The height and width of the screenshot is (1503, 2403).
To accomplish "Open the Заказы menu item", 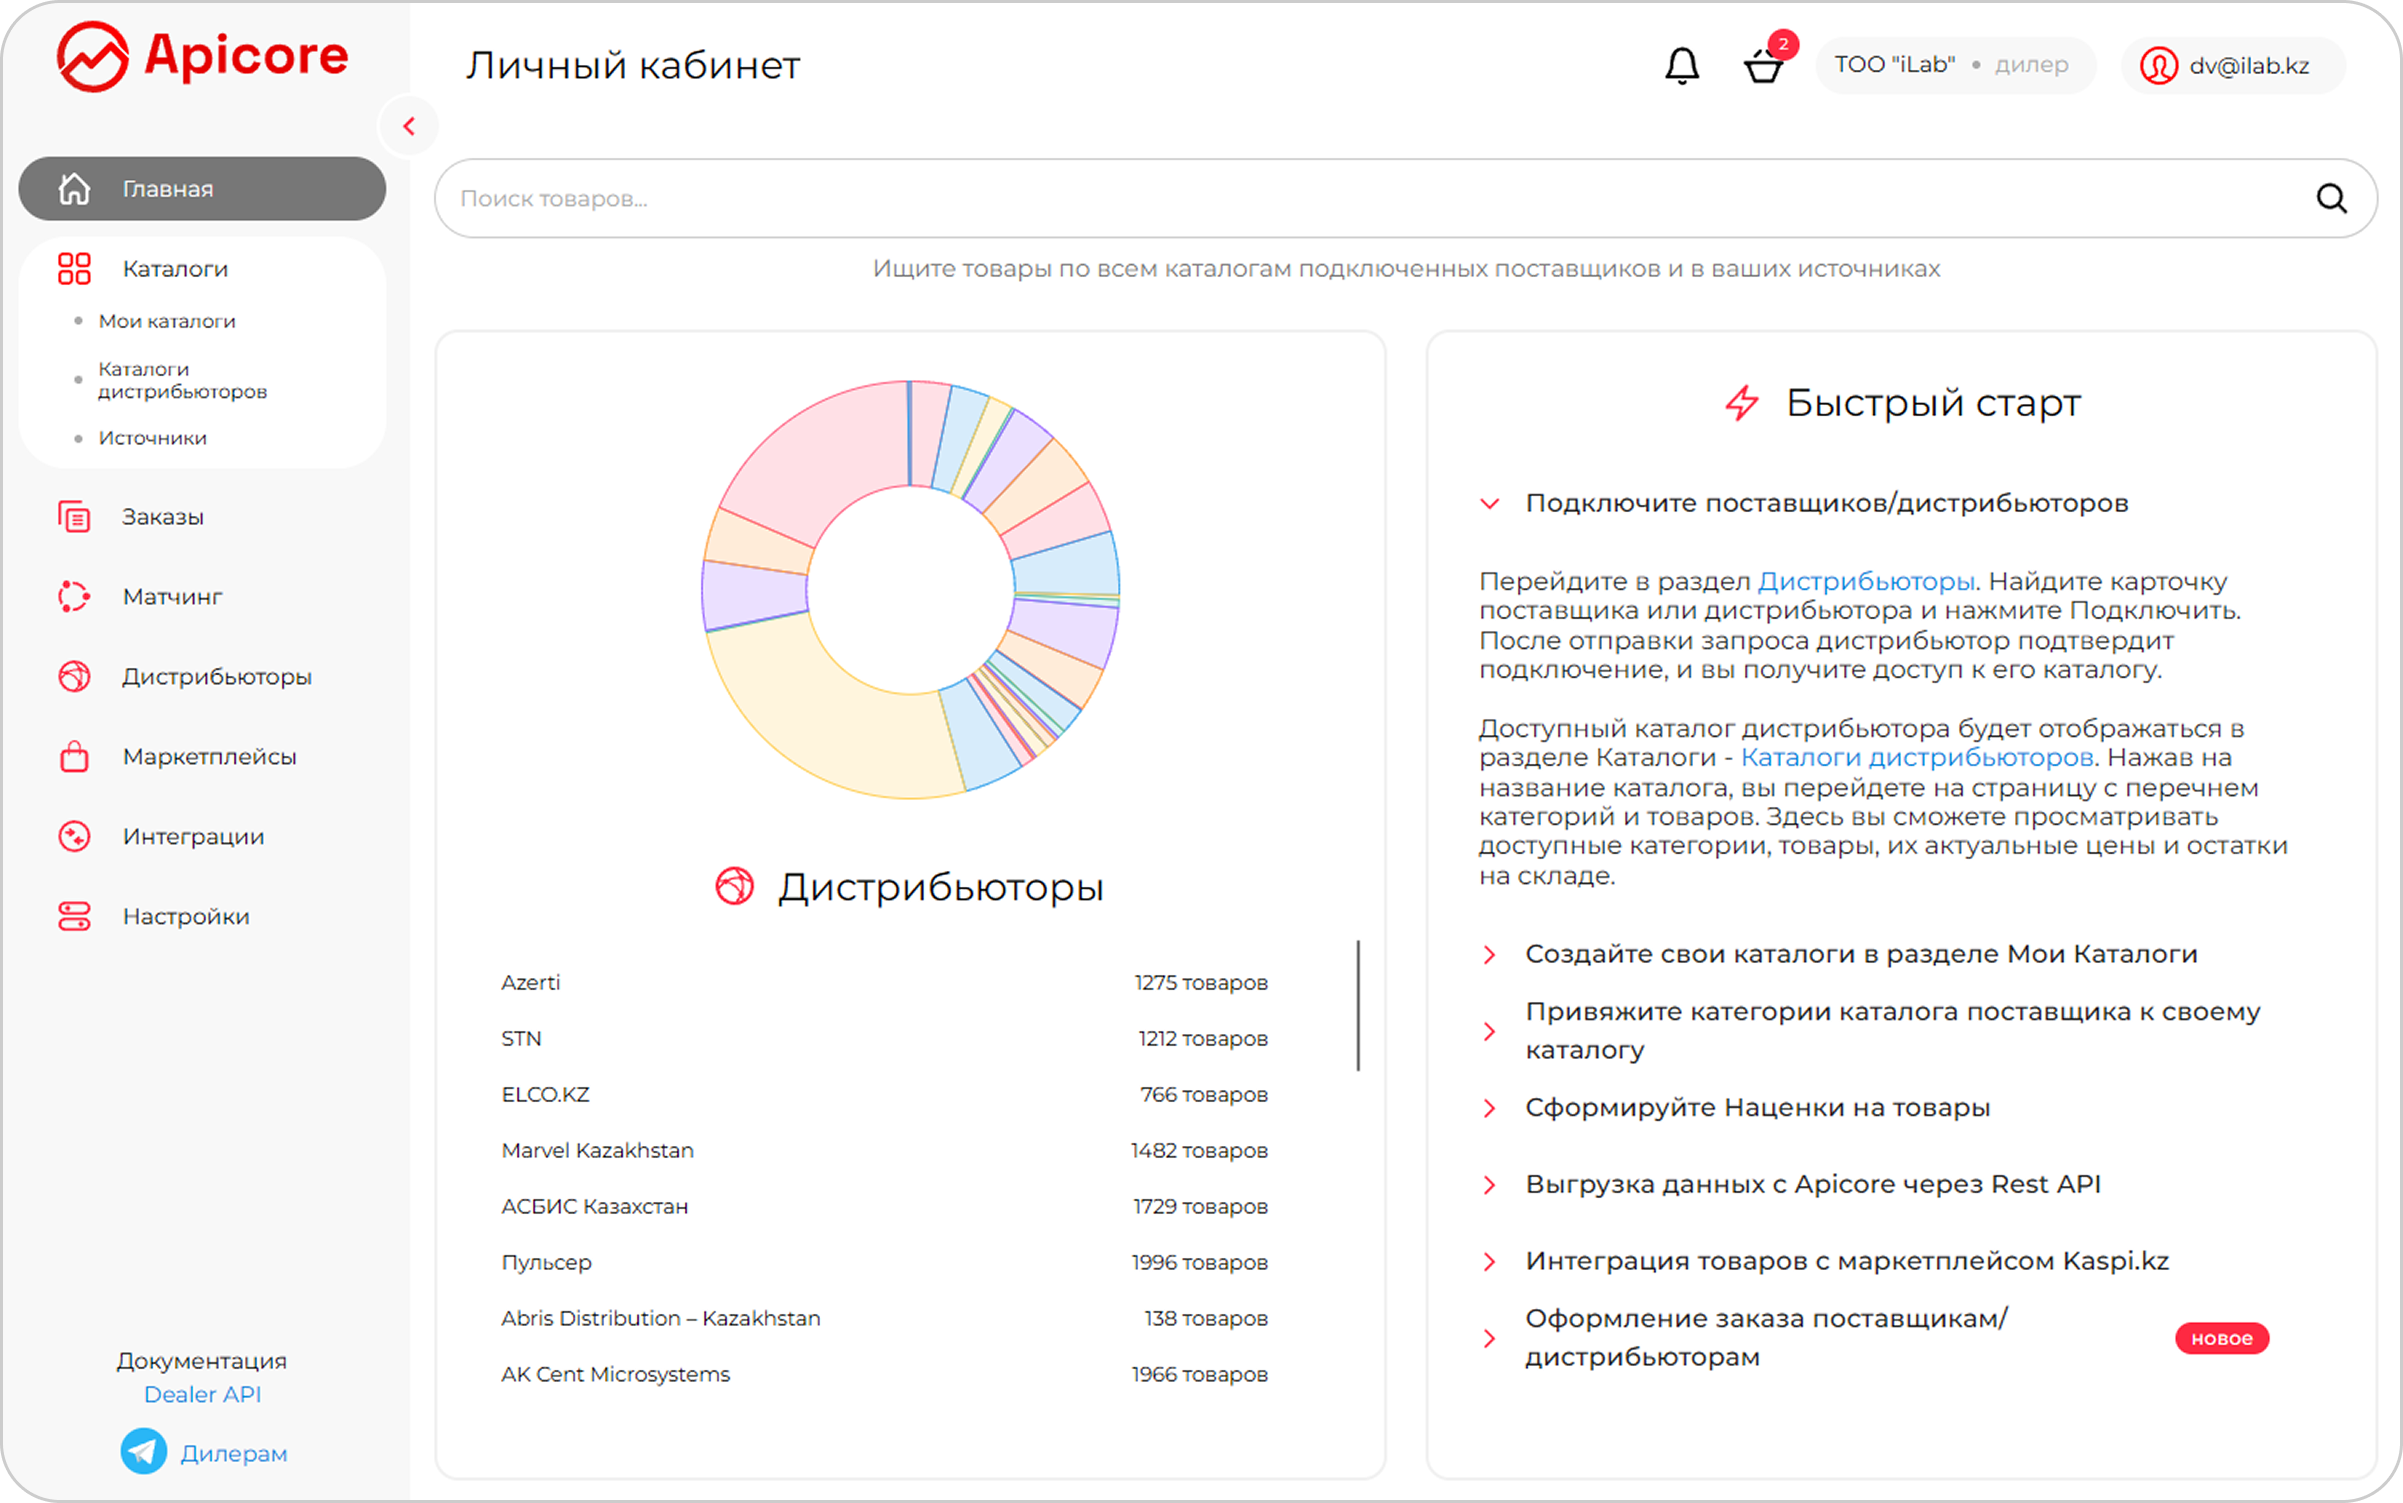I will coord(163,517).
